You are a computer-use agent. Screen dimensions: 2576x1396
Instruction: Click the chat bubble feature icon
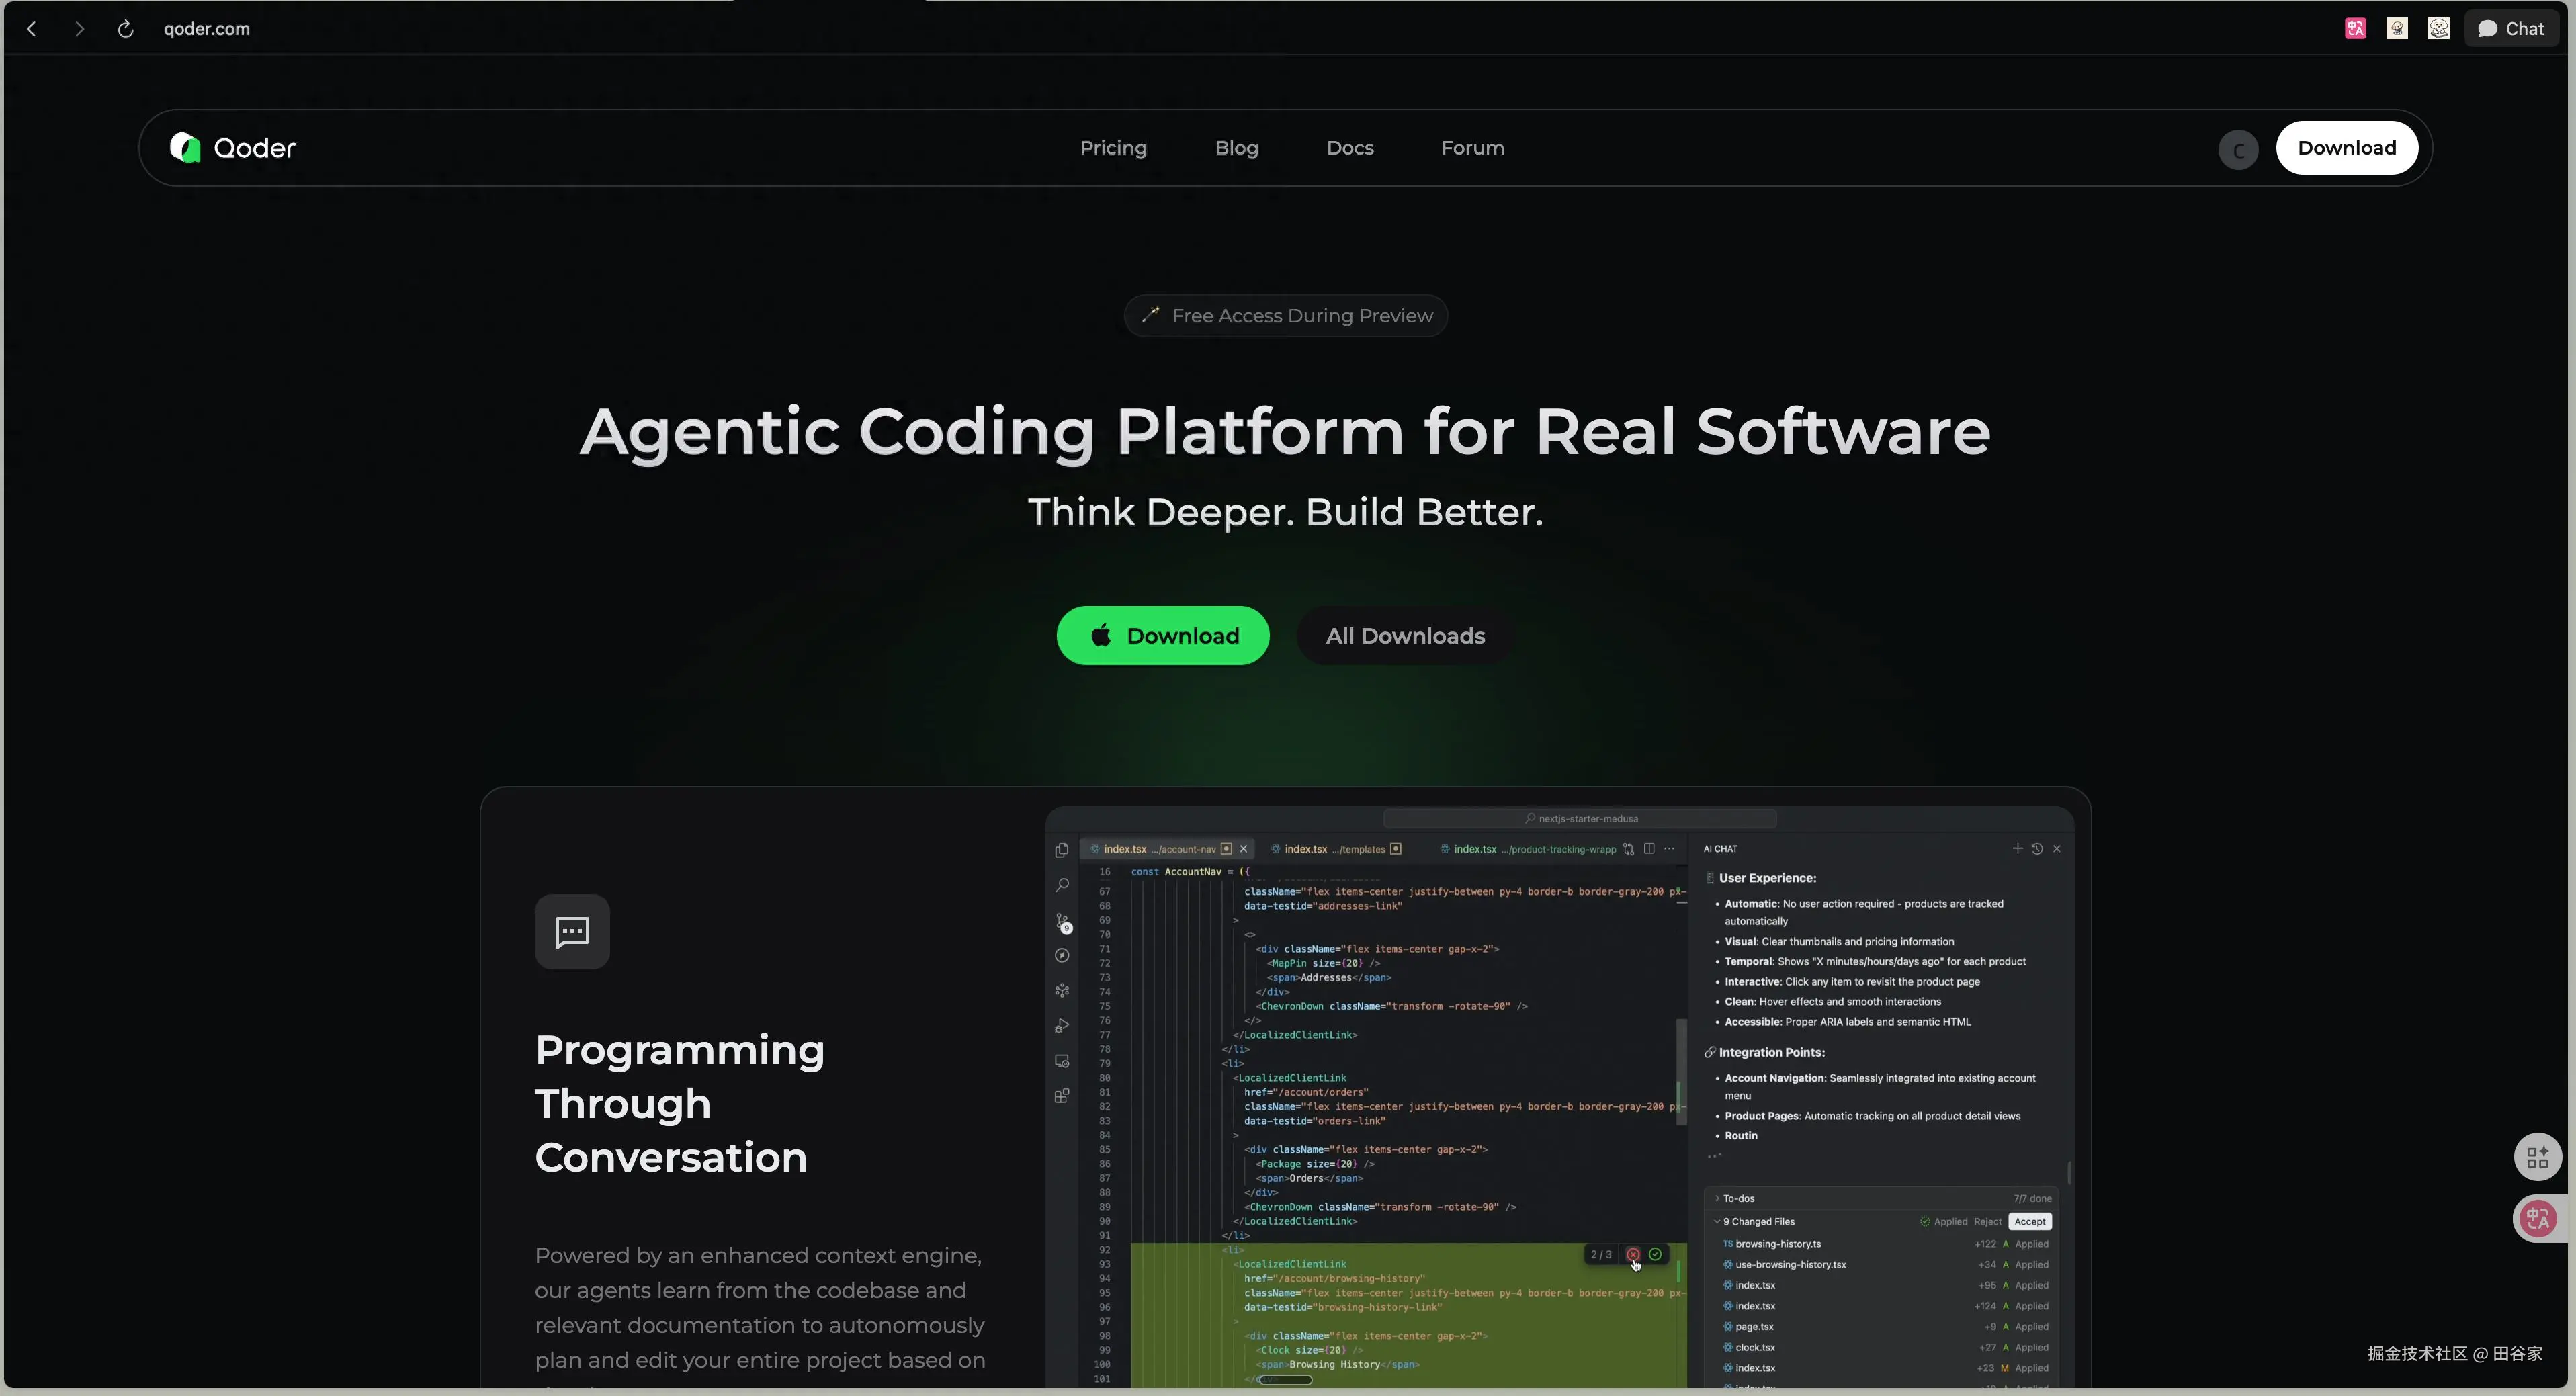pyautogui.click(x=572, y=931)
